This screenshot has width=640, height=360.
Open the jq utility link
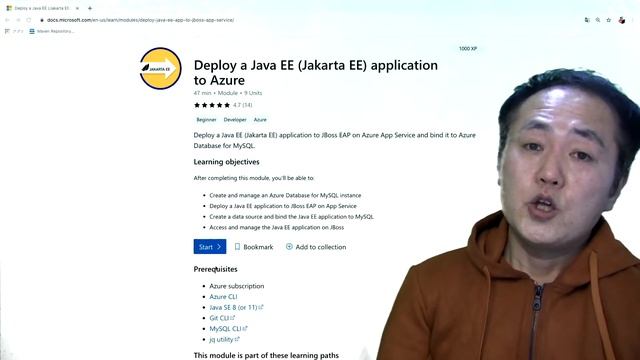click(x=224, y=339)
